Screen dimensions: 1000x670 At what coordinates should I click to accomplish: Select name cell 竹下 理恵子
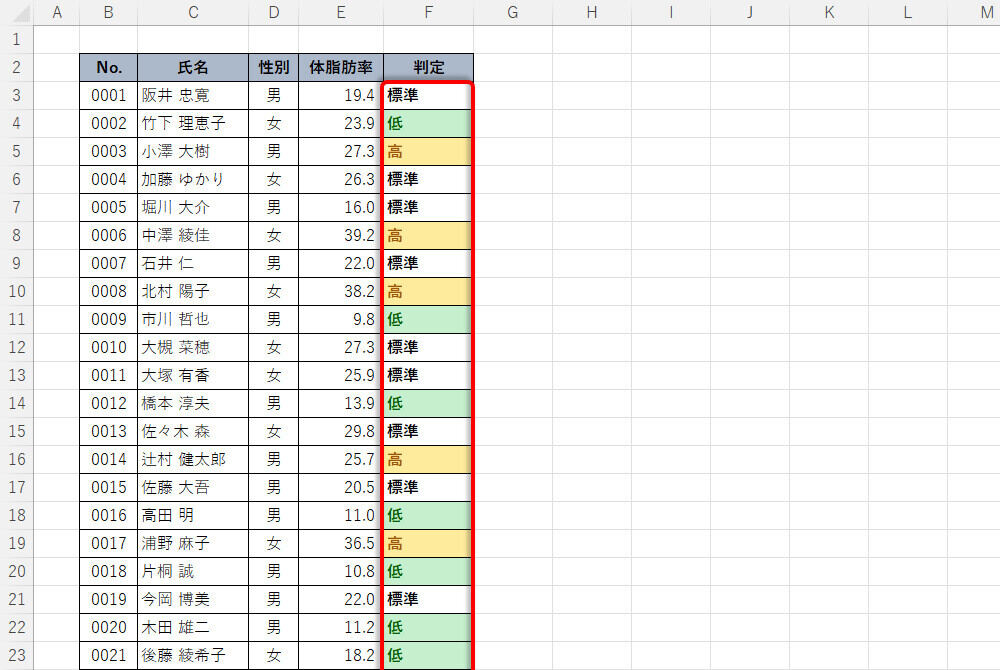[x=193, y=124]
